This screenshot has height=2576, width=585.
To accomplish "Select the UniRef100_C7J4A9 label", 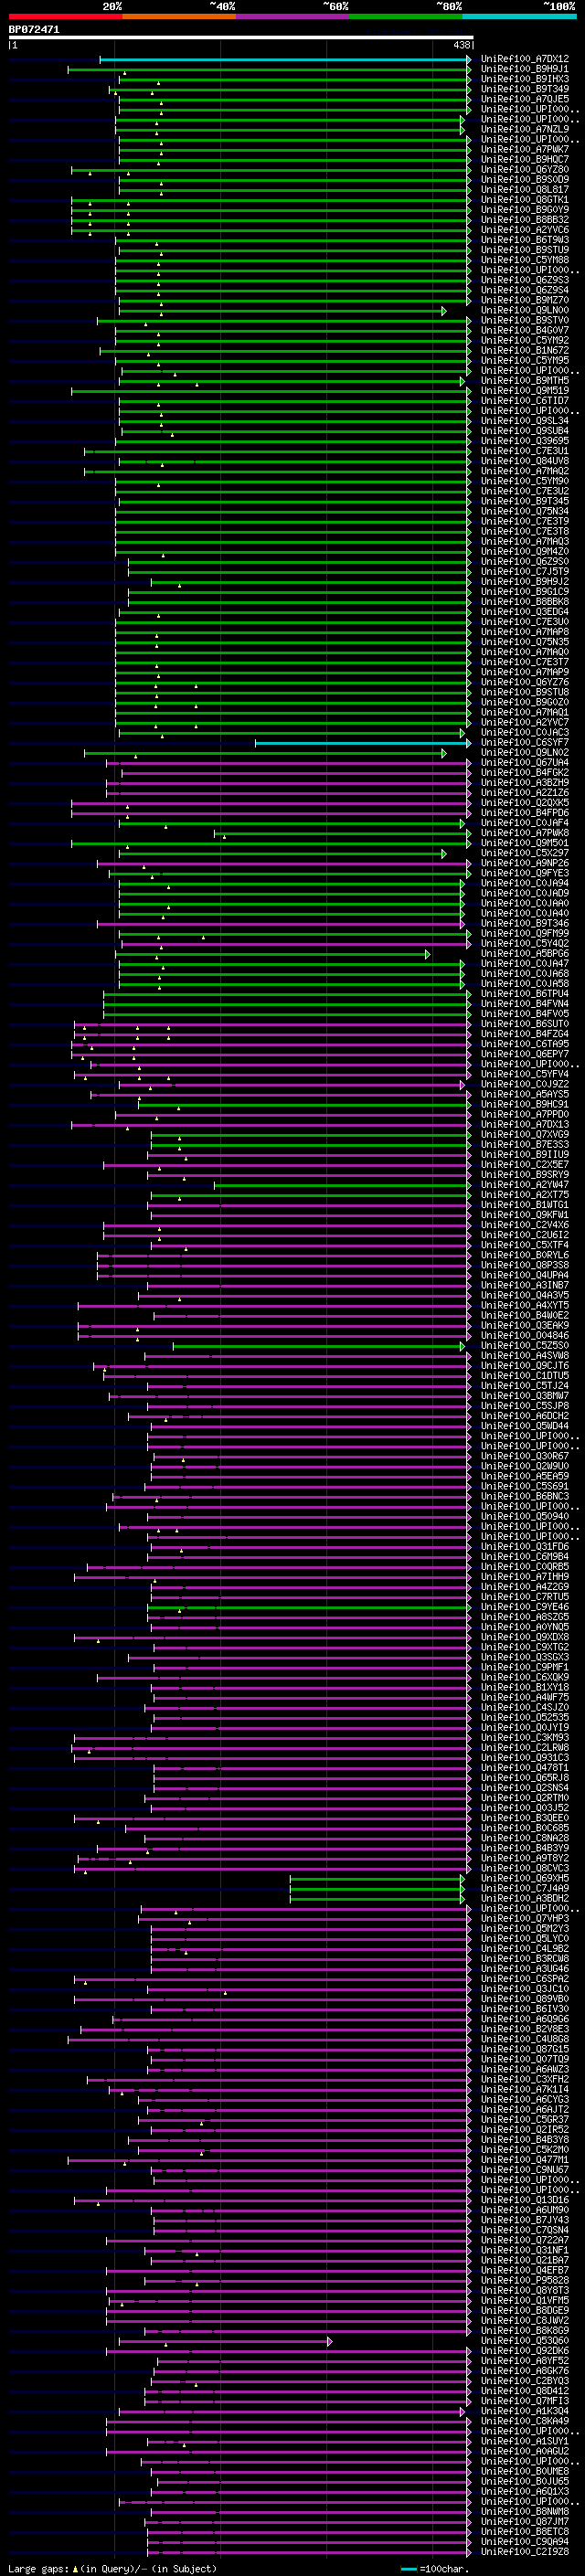I will (x=524, y=1889).
